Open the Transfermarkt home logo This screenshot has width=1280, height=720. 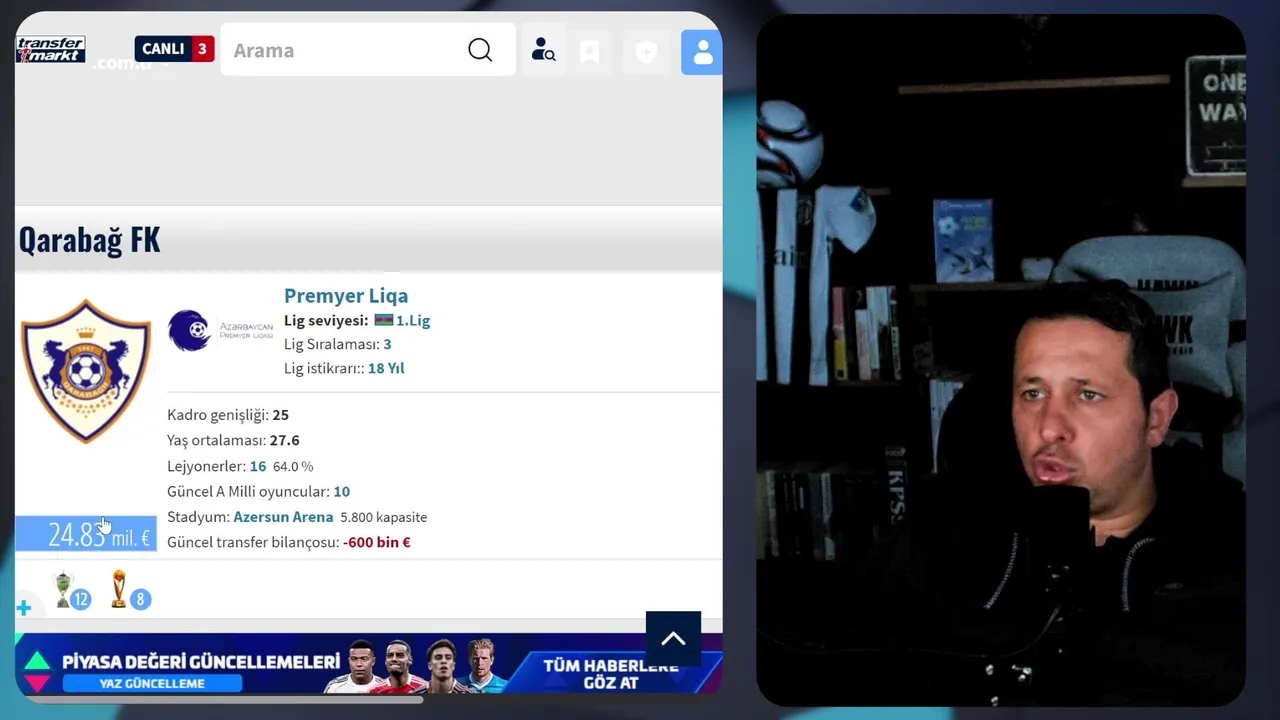click(x=50, y=49)
